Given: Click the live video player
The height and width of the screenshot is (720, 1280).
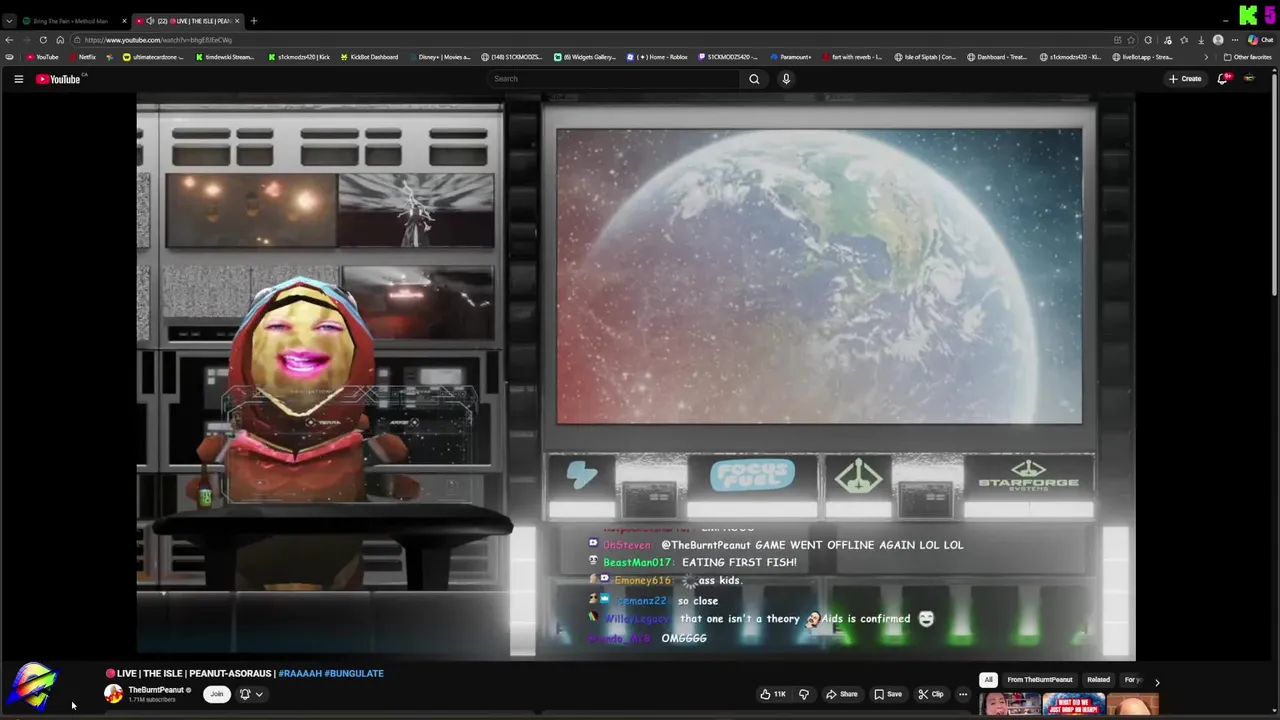Looking at the screenshot, I should click(636, 377).
